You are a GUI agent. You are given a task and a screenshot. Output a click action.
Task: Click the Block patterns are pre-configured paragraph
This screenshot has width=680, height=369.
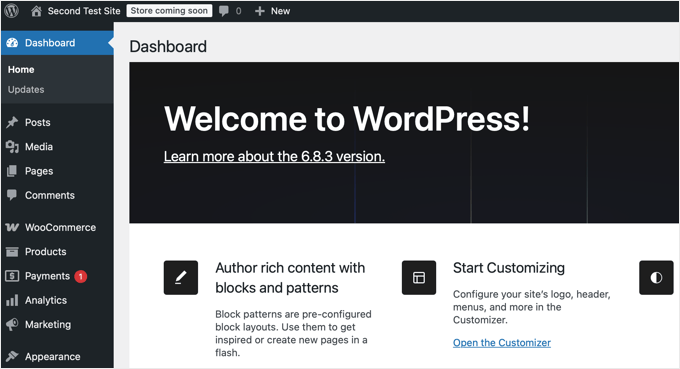click(293, 333)
